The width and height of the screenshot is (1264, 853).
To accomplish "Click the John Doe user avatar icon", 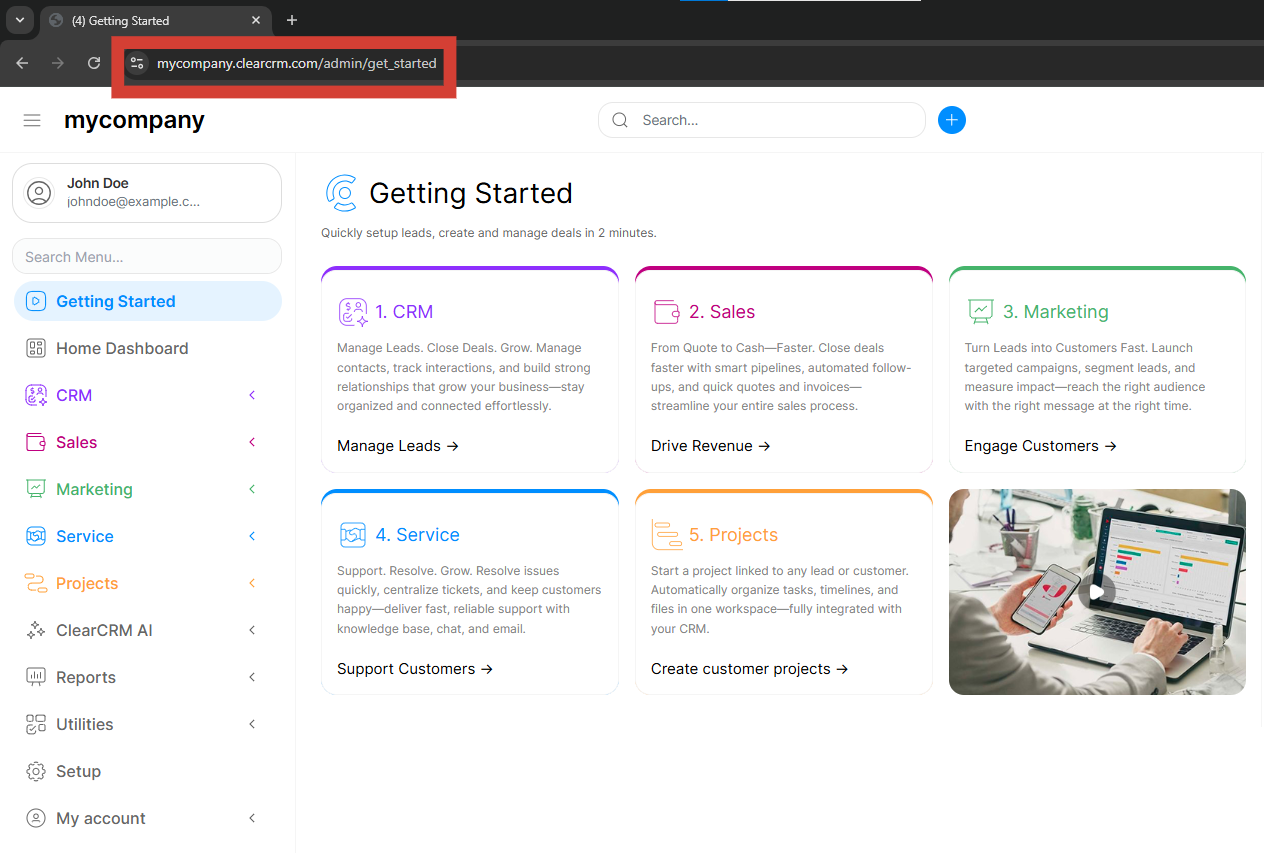I will point(39,193).
